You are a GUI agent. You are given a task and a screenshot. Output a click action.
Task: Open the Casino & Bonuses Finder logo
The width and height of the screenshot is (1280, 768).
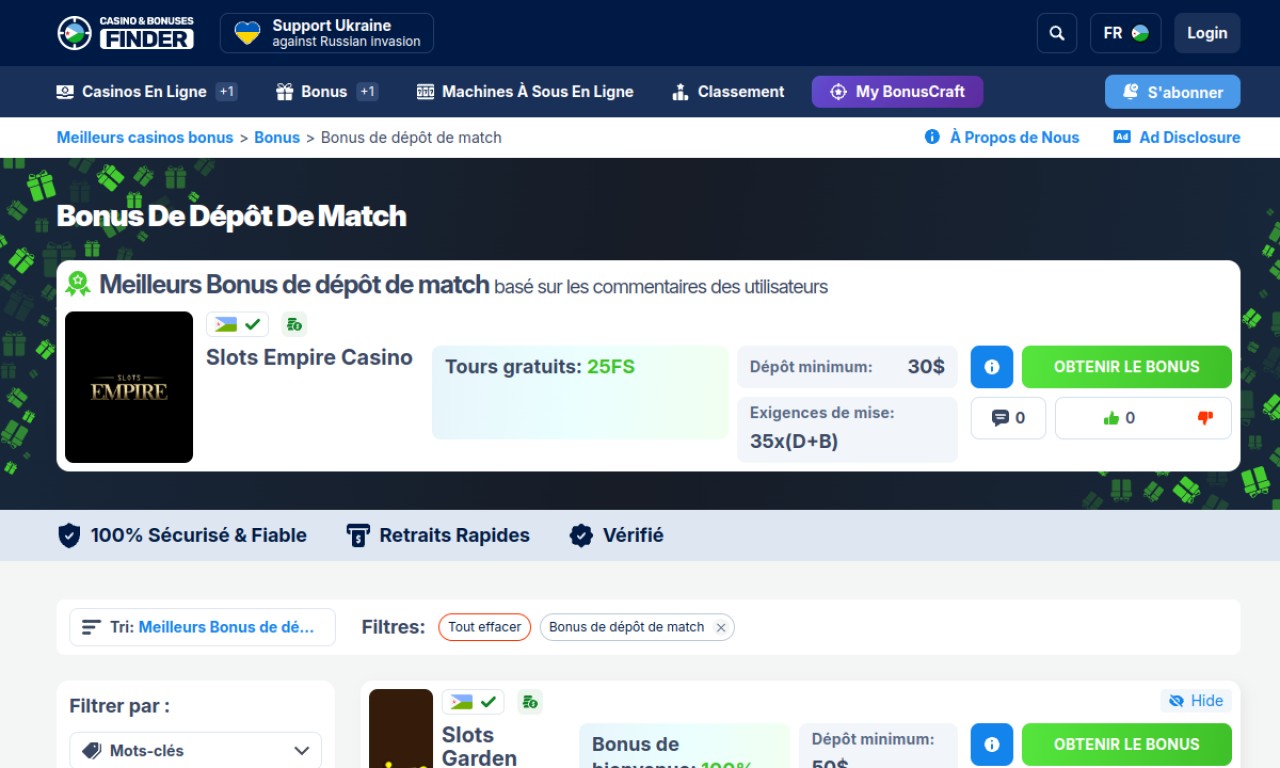click(126, 33)
